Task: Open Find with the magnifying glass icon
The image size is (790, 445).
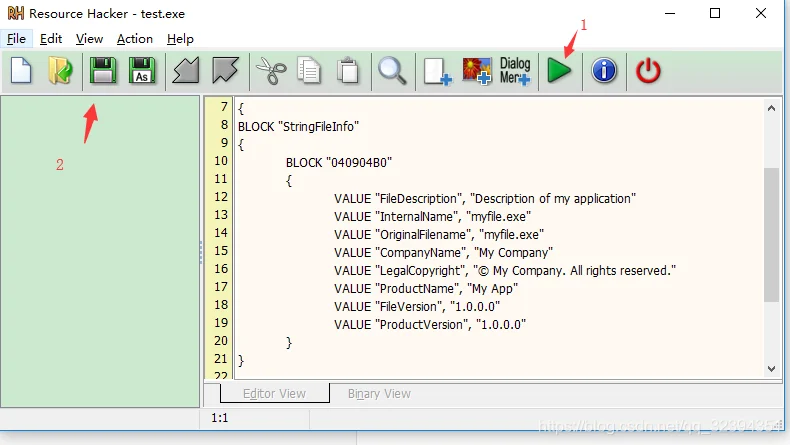Action: coord(392,71)
